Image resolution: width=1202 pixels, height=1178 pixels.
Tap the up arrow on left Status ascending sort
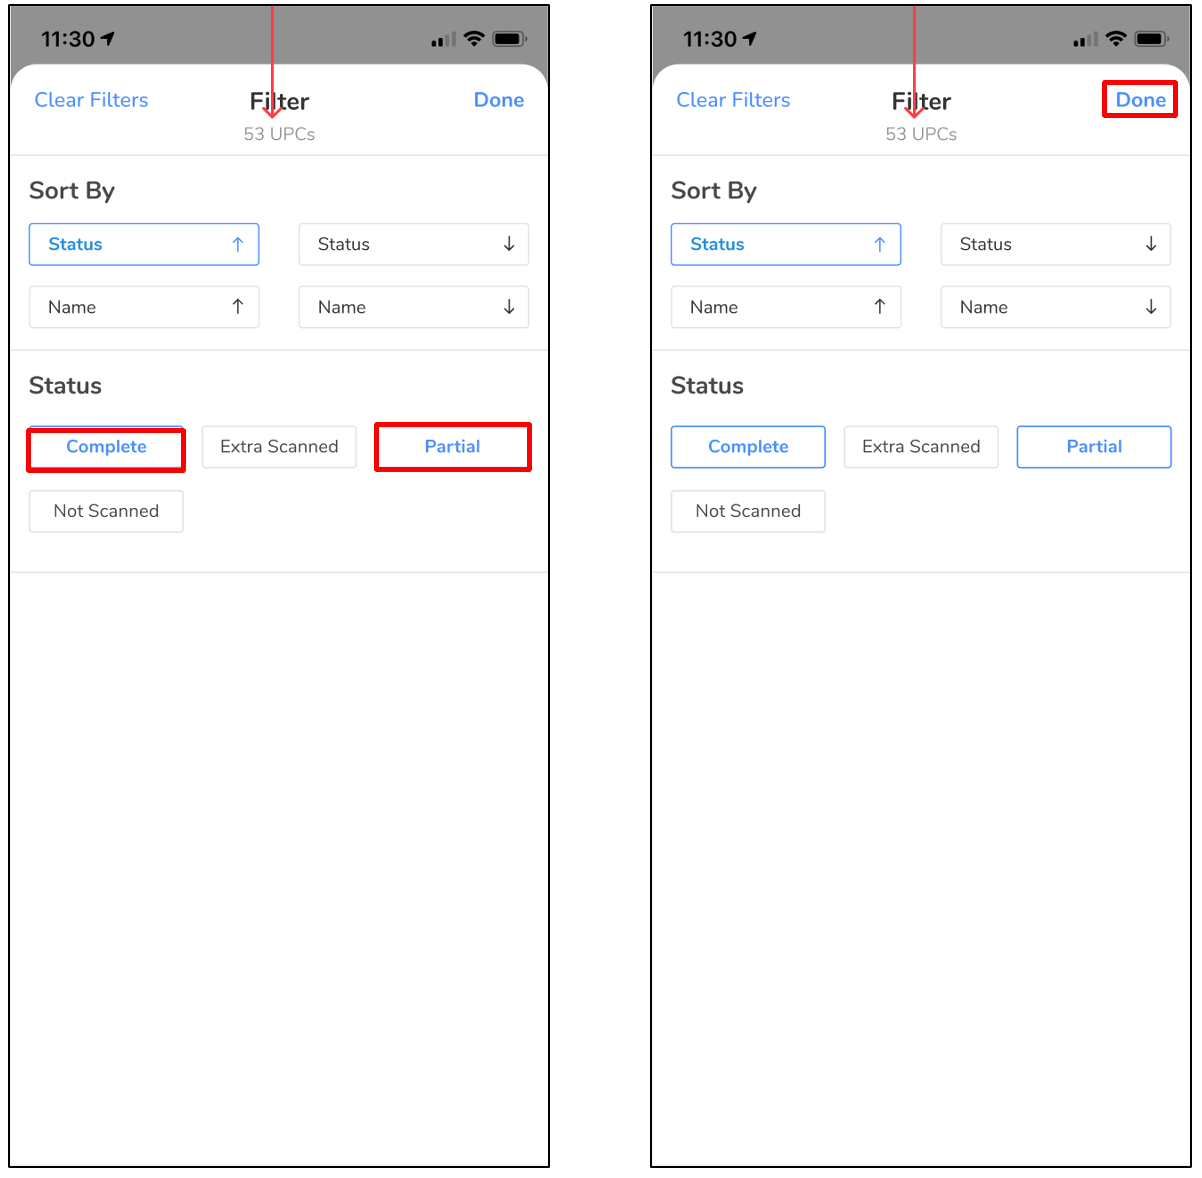[x=238, y=244]
